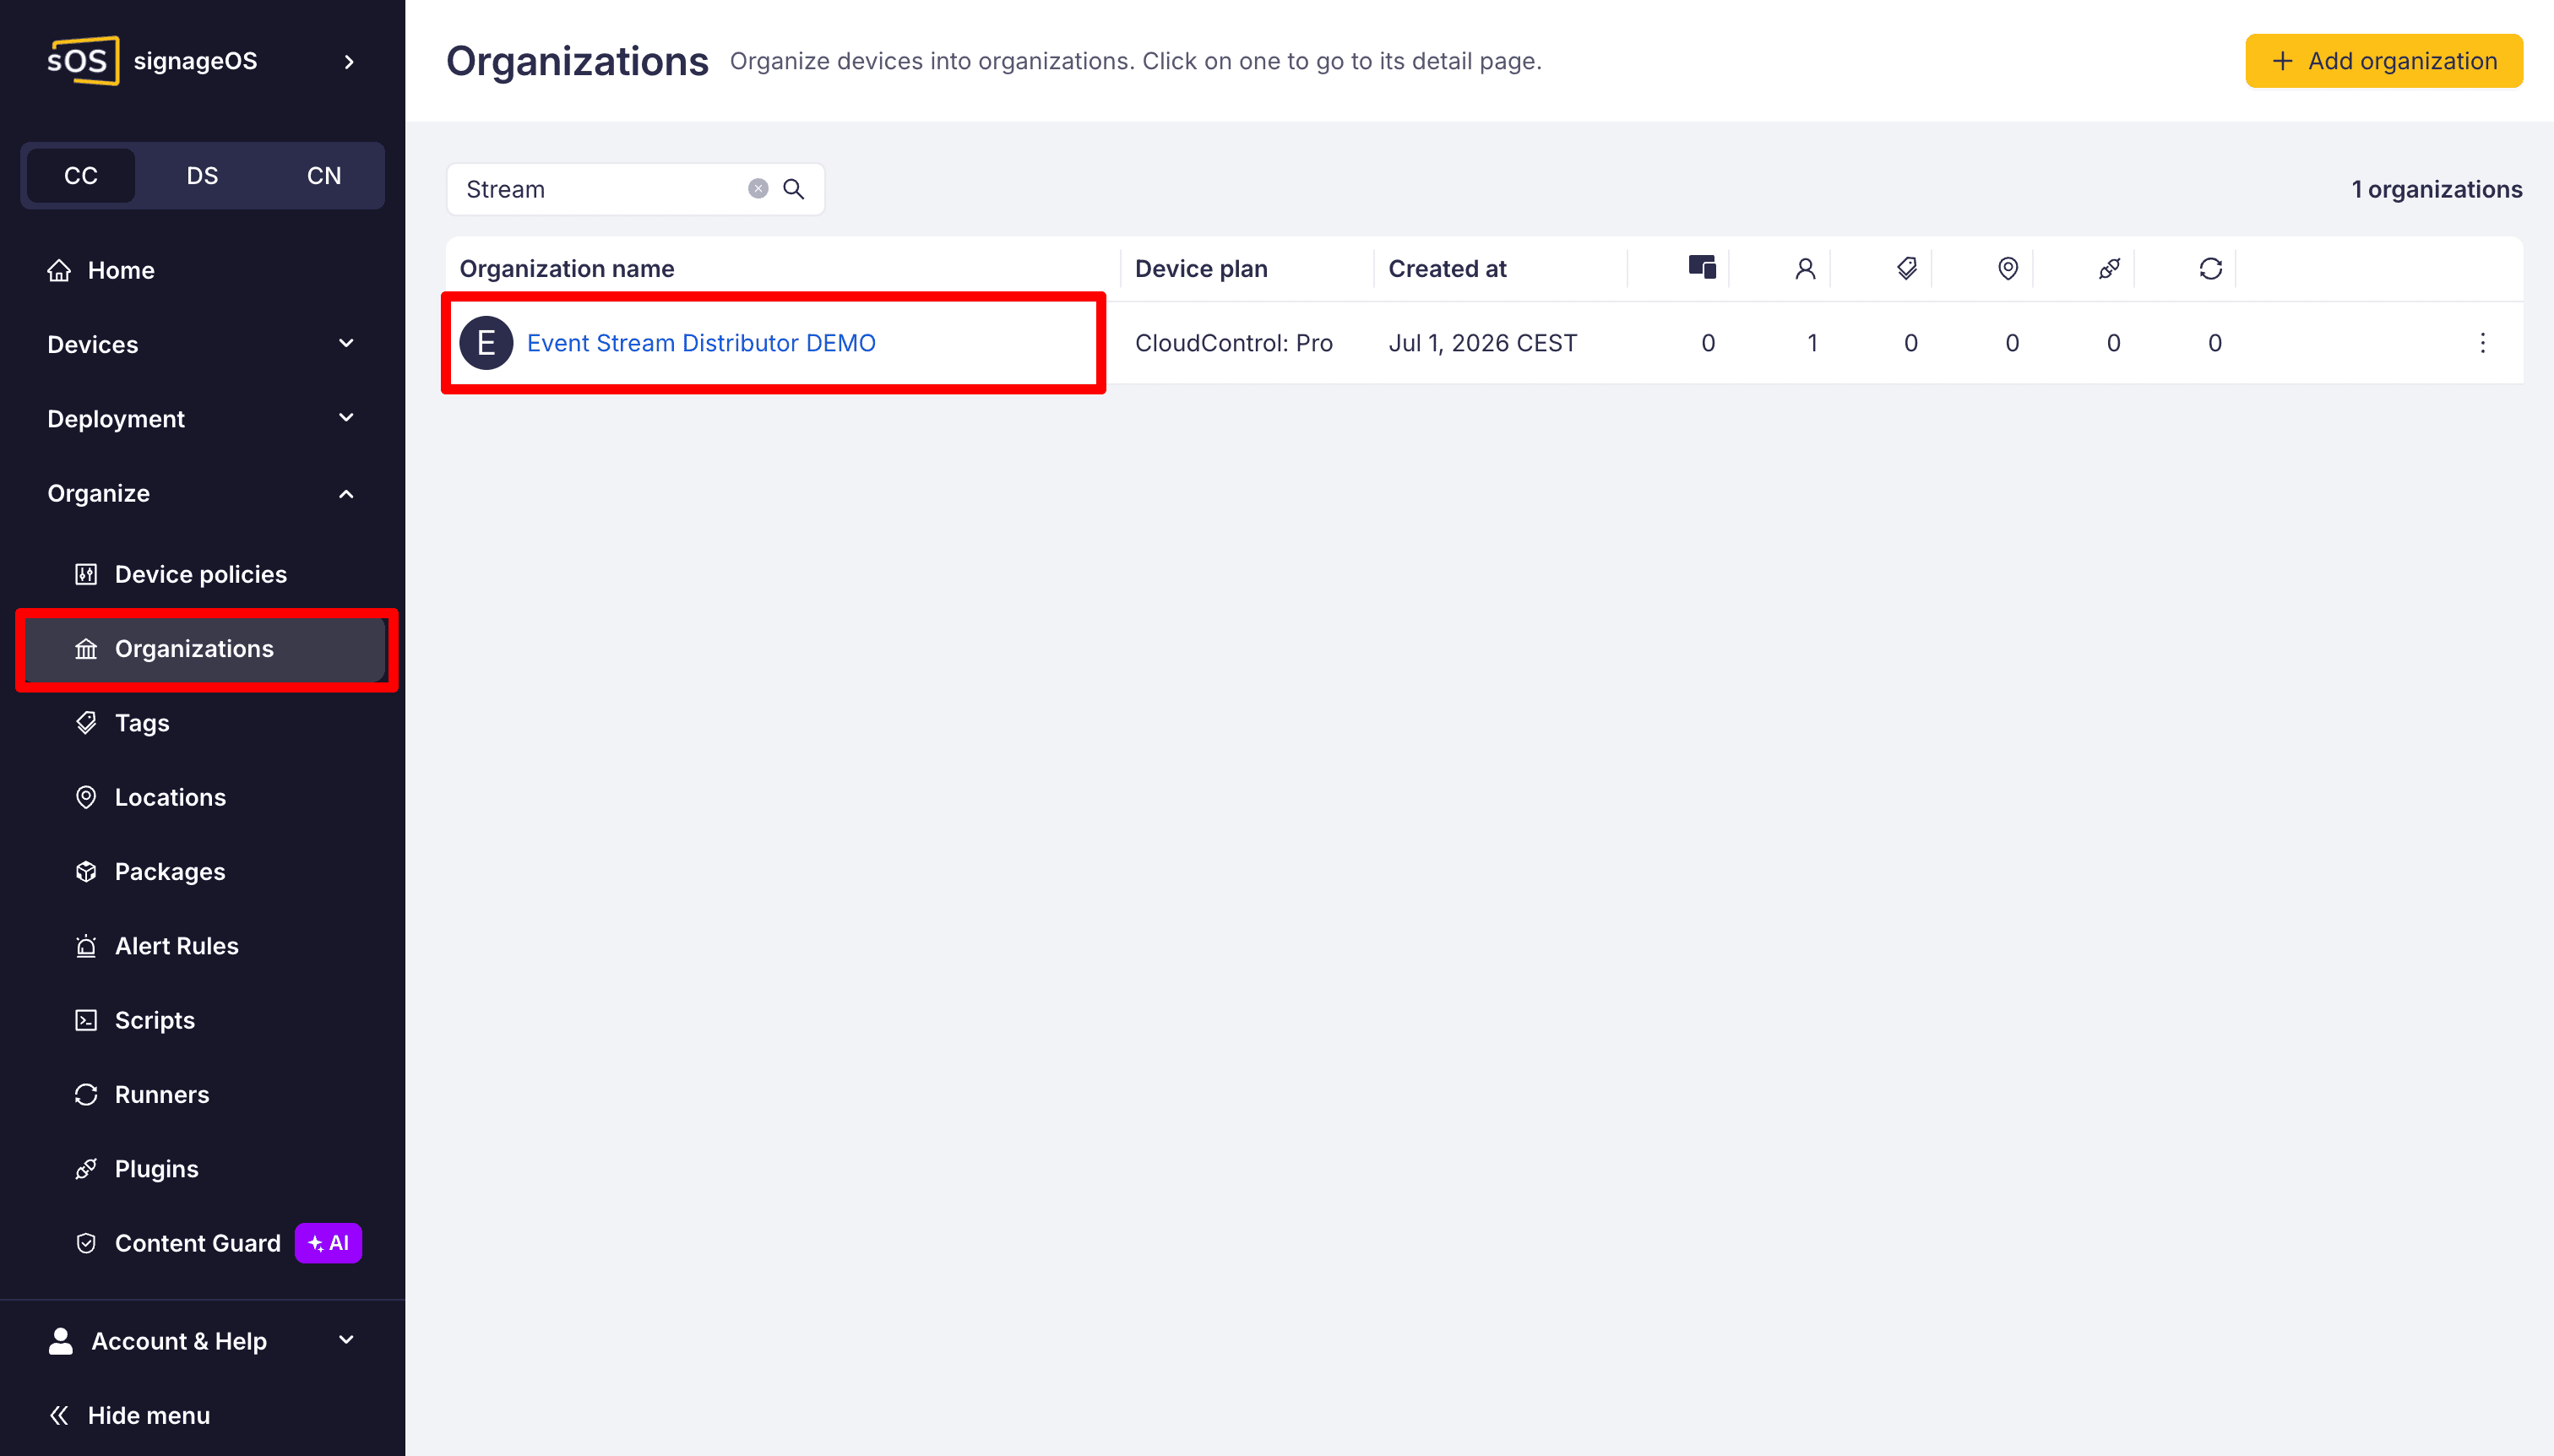Click the runners column refresh icon

tap(2211, 268)
